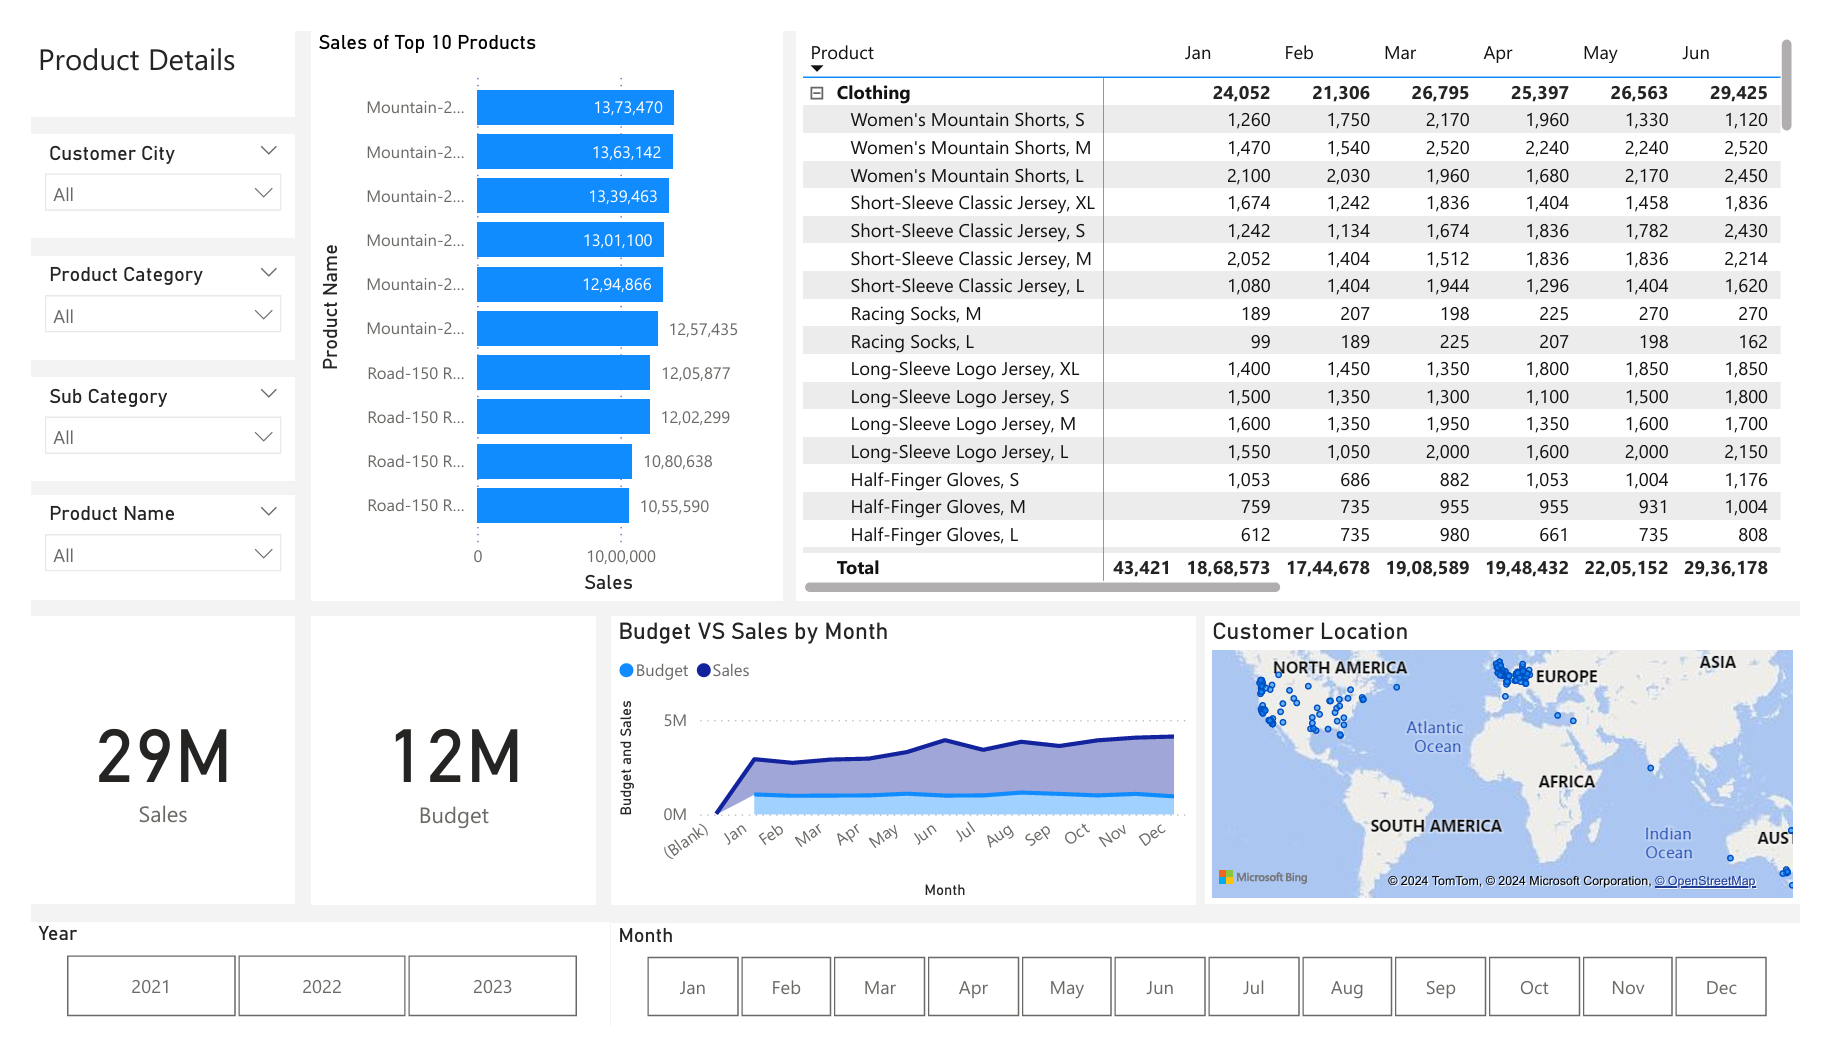Open the Customer City All dropdown
The width and height of the screenshot is (1830, 1055).
click(x=163, y=193)
